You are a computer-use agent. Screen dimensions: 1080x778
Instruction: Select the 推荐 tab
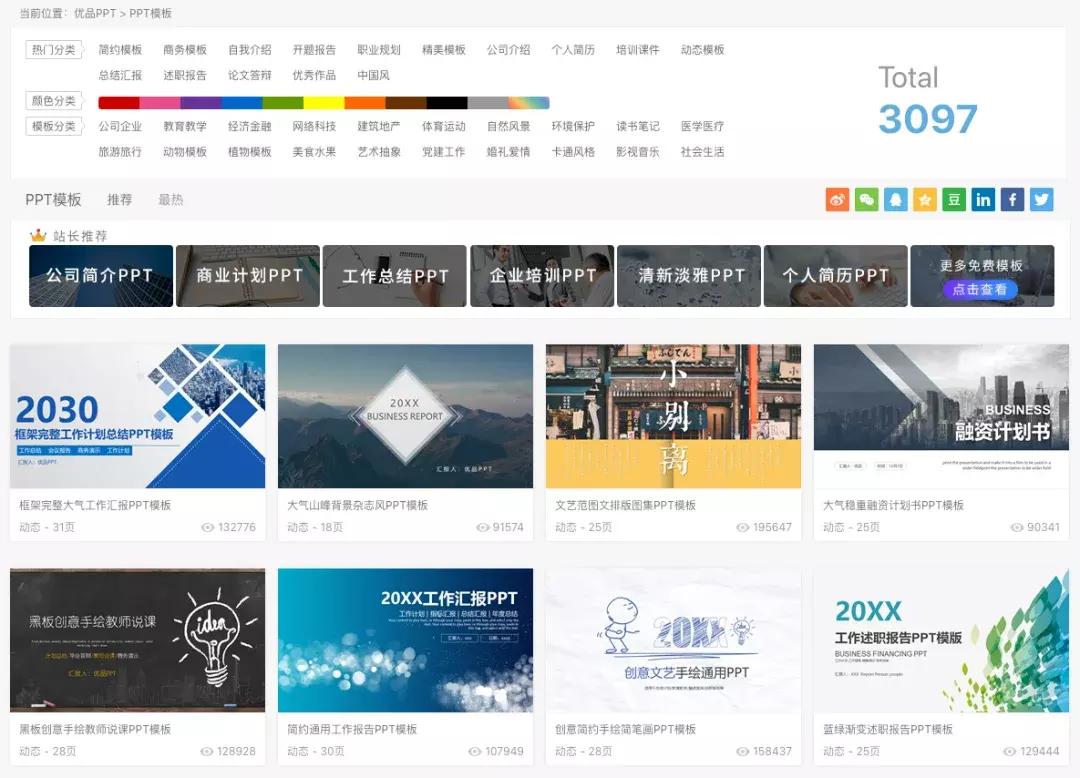tap(120, 199)
